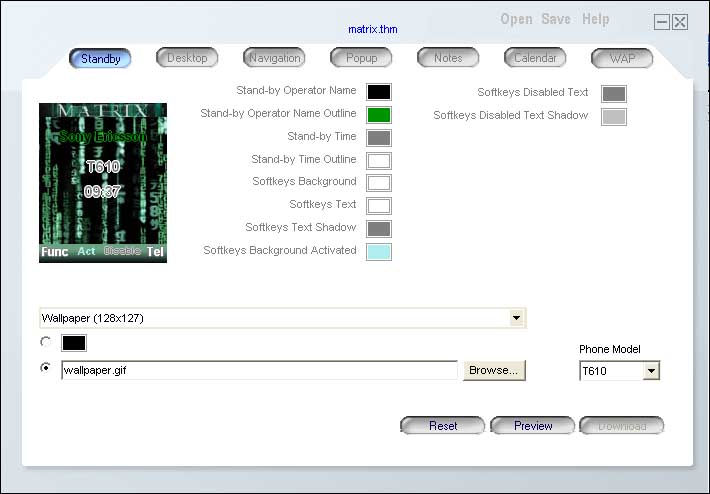Click the Reset button
The image size is (710, 494).
coord(443,426)
